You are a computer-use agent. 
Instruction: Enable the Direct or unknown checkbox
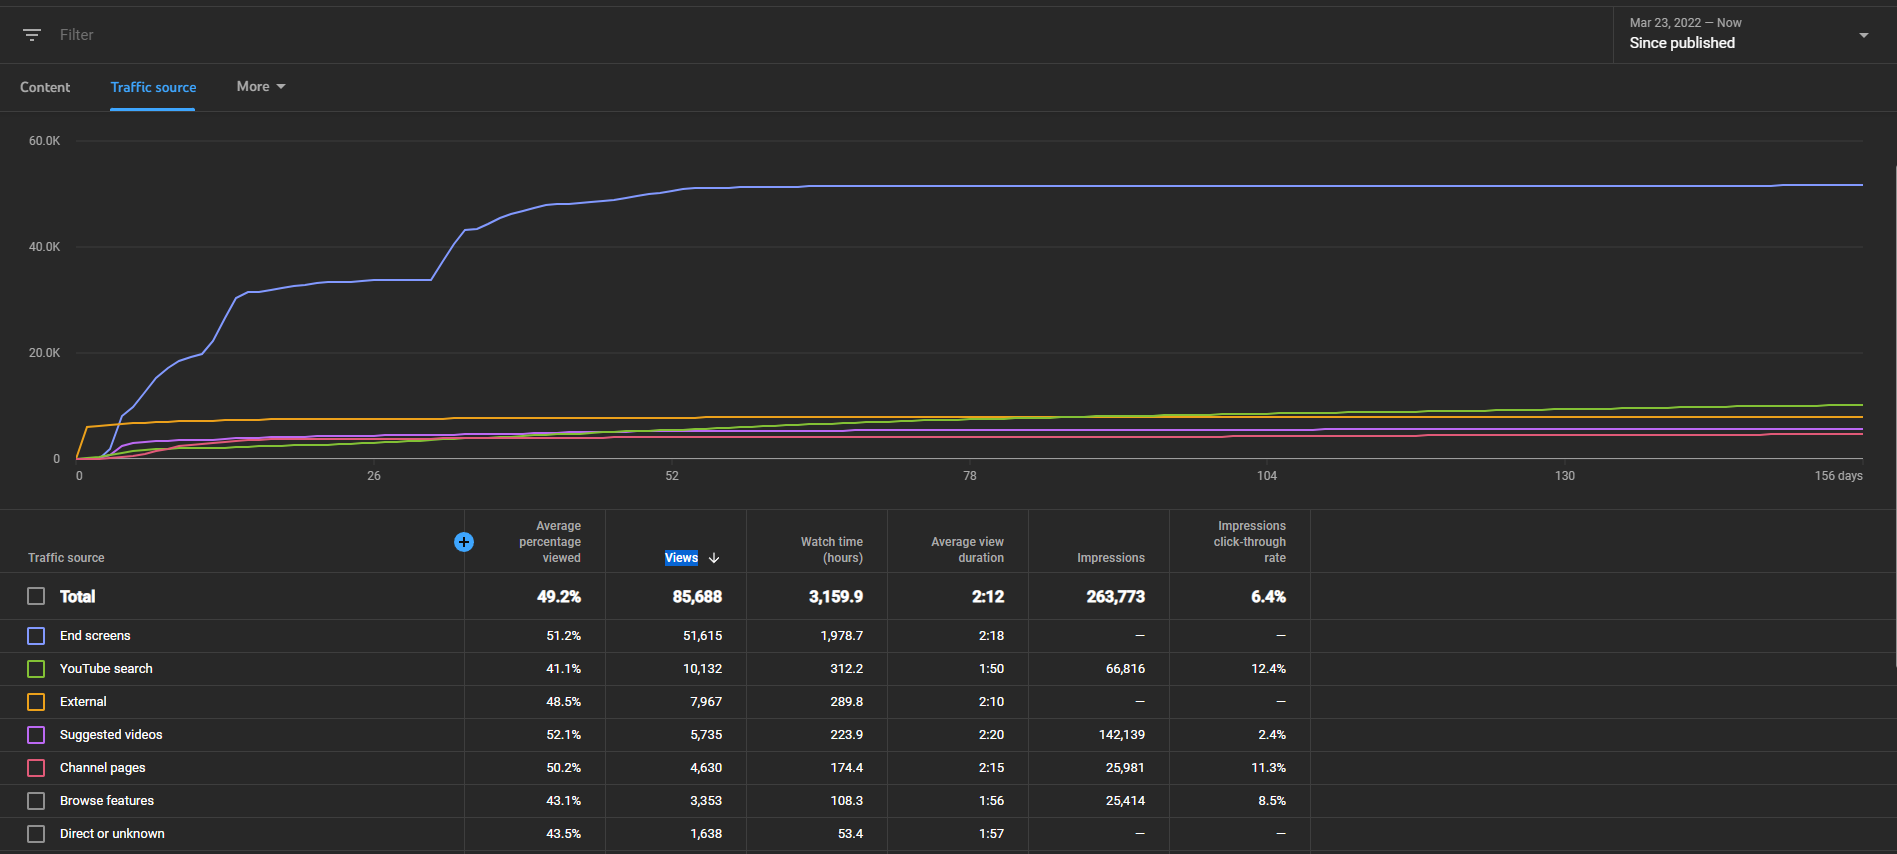coord(36,834)
